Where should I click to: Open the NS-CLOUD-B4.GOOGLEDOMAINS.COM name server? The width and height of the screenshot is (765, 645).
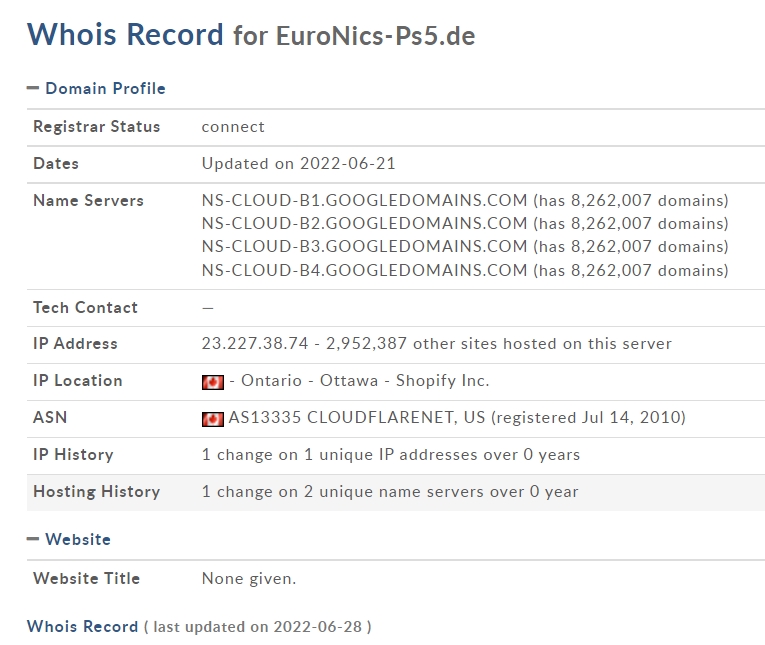click(364, 270)
